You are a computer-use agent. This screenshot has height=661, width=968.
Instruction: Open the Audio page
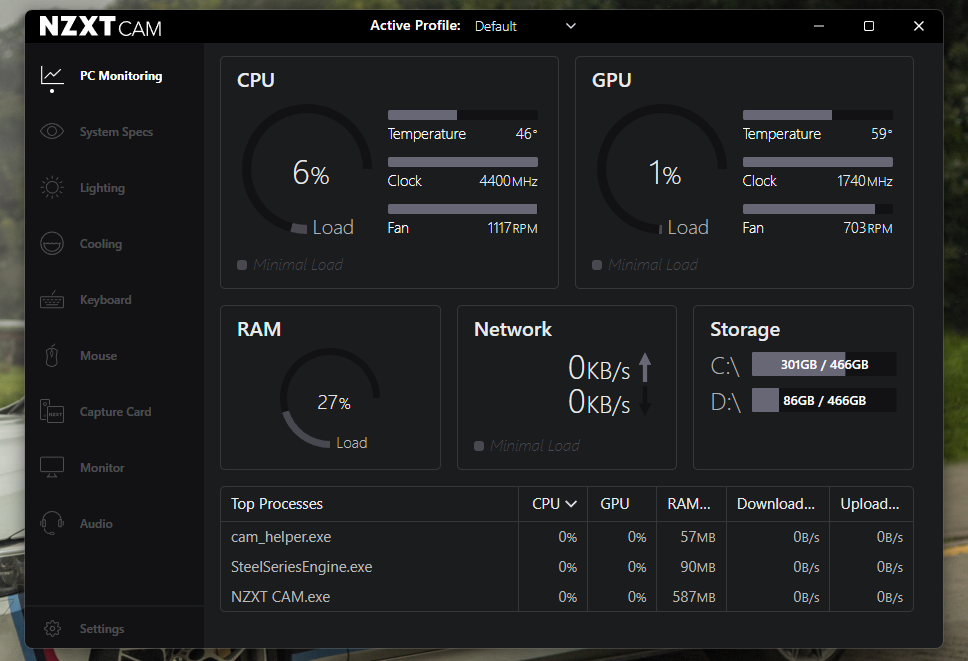pyautogui.click(x=96, y=523)
